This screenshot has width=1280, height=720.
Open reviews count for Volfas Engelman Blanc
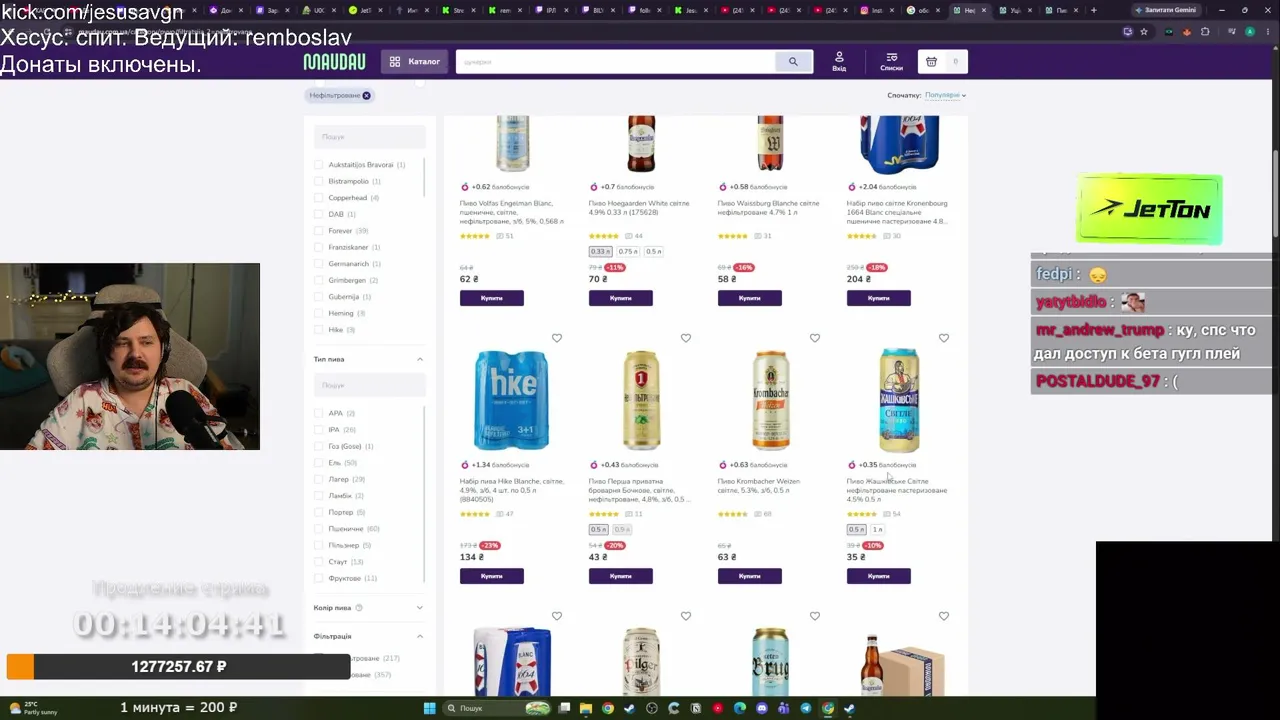coord(505,236)
